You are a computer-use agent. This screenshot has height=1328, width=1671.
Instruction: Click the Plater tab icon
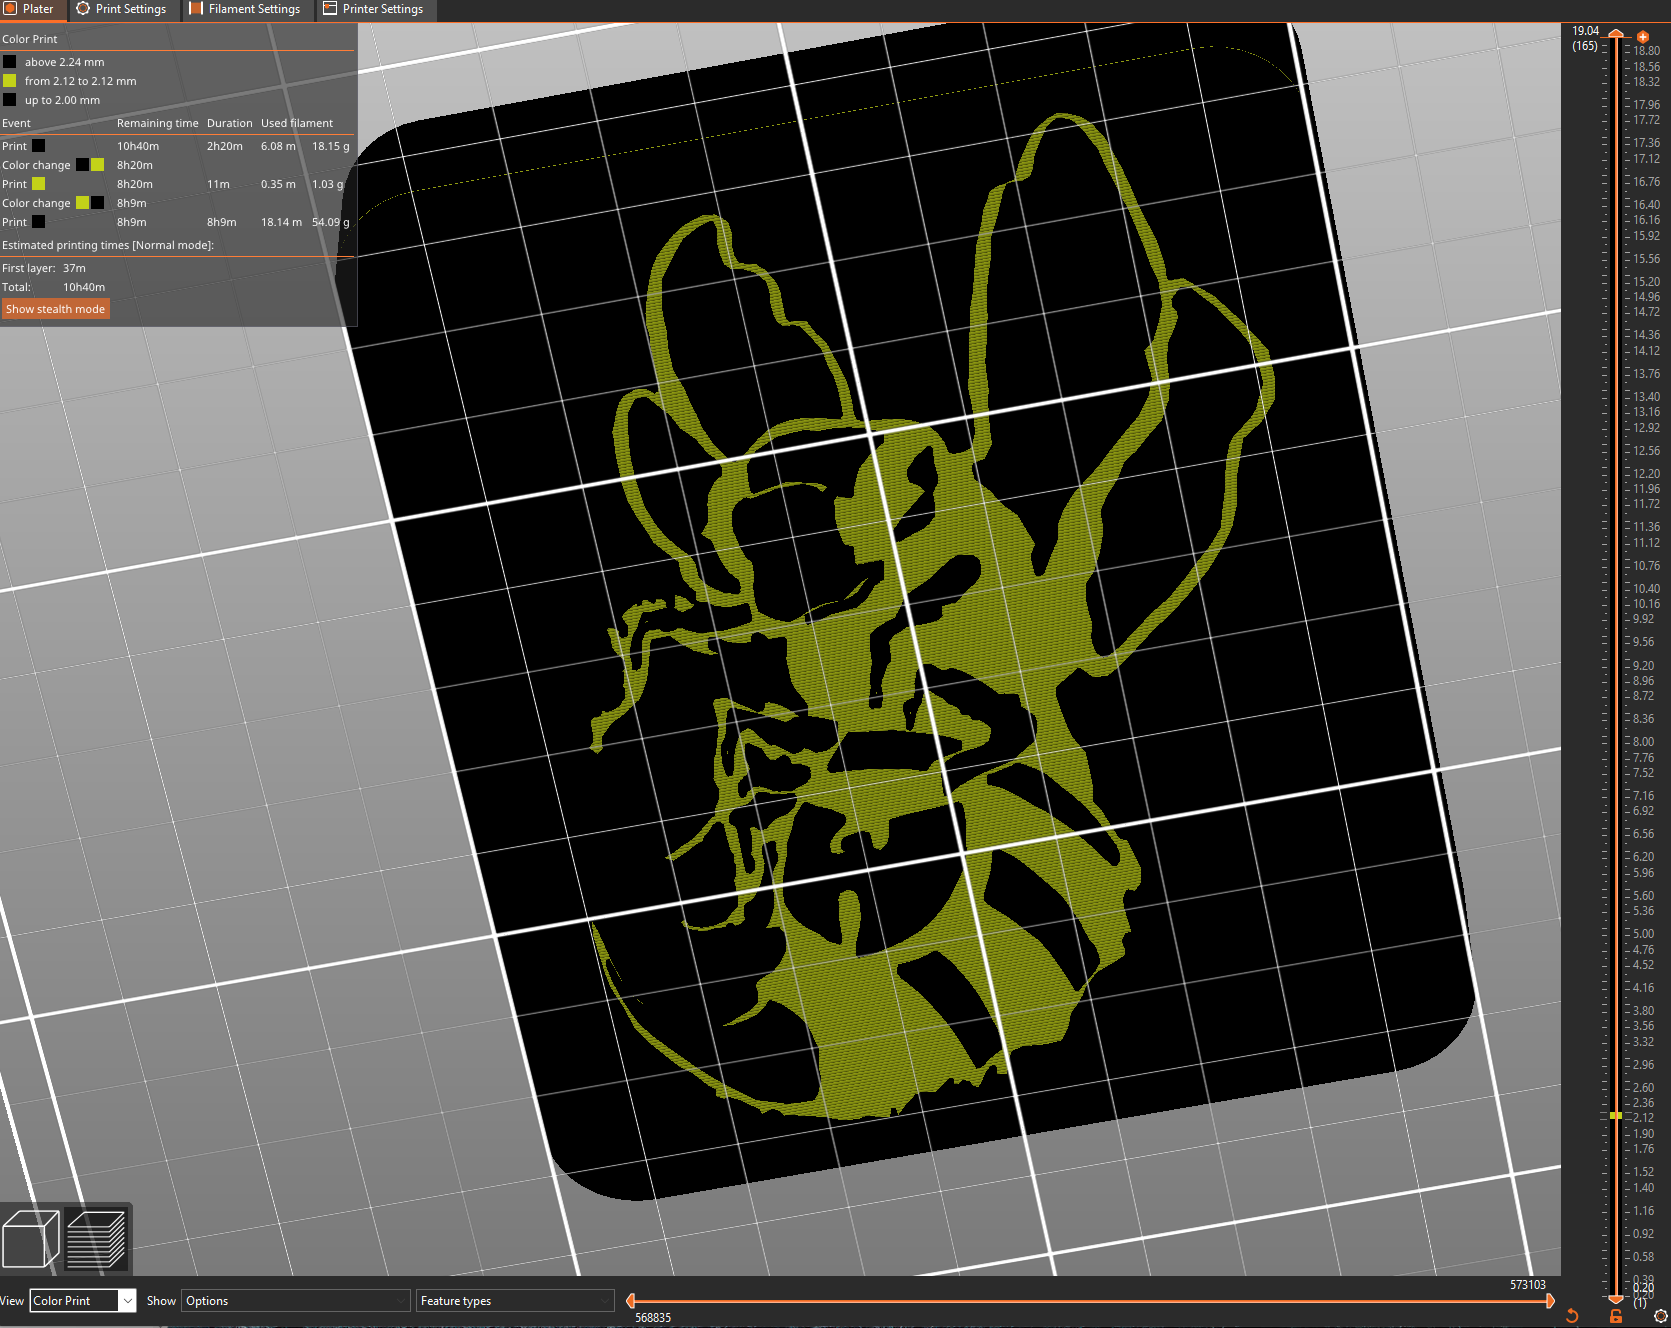pyautogui.click(x=11, y=9)
